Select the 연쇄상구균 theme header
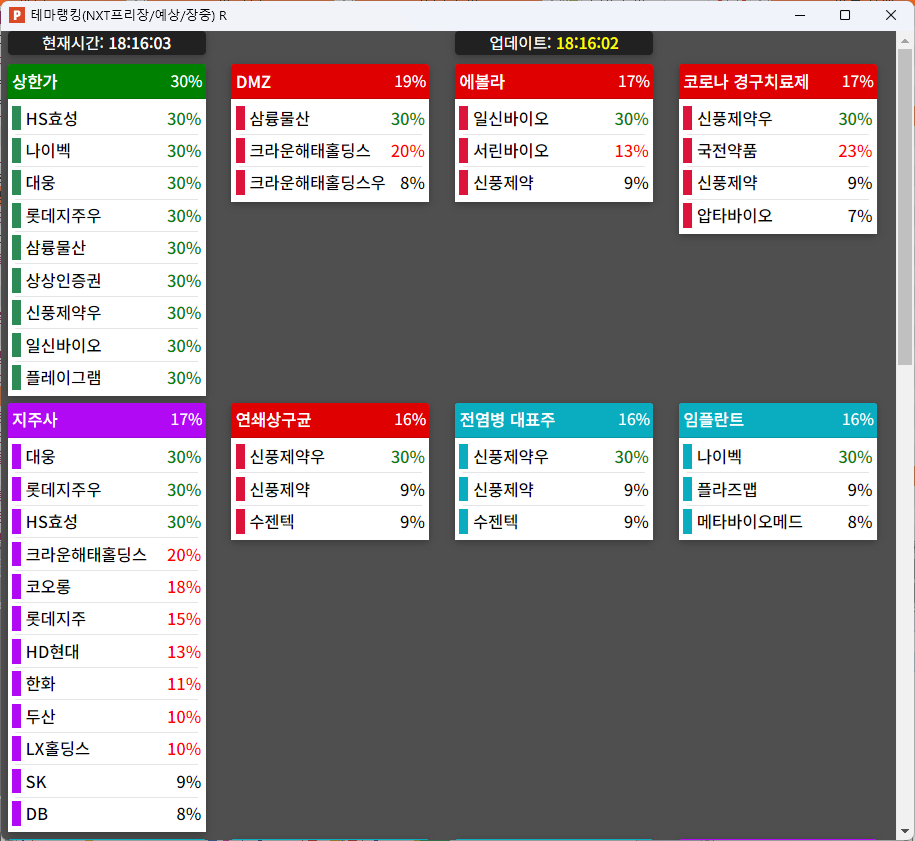Viewport: 915px width, 841px height. coord(330,420)
